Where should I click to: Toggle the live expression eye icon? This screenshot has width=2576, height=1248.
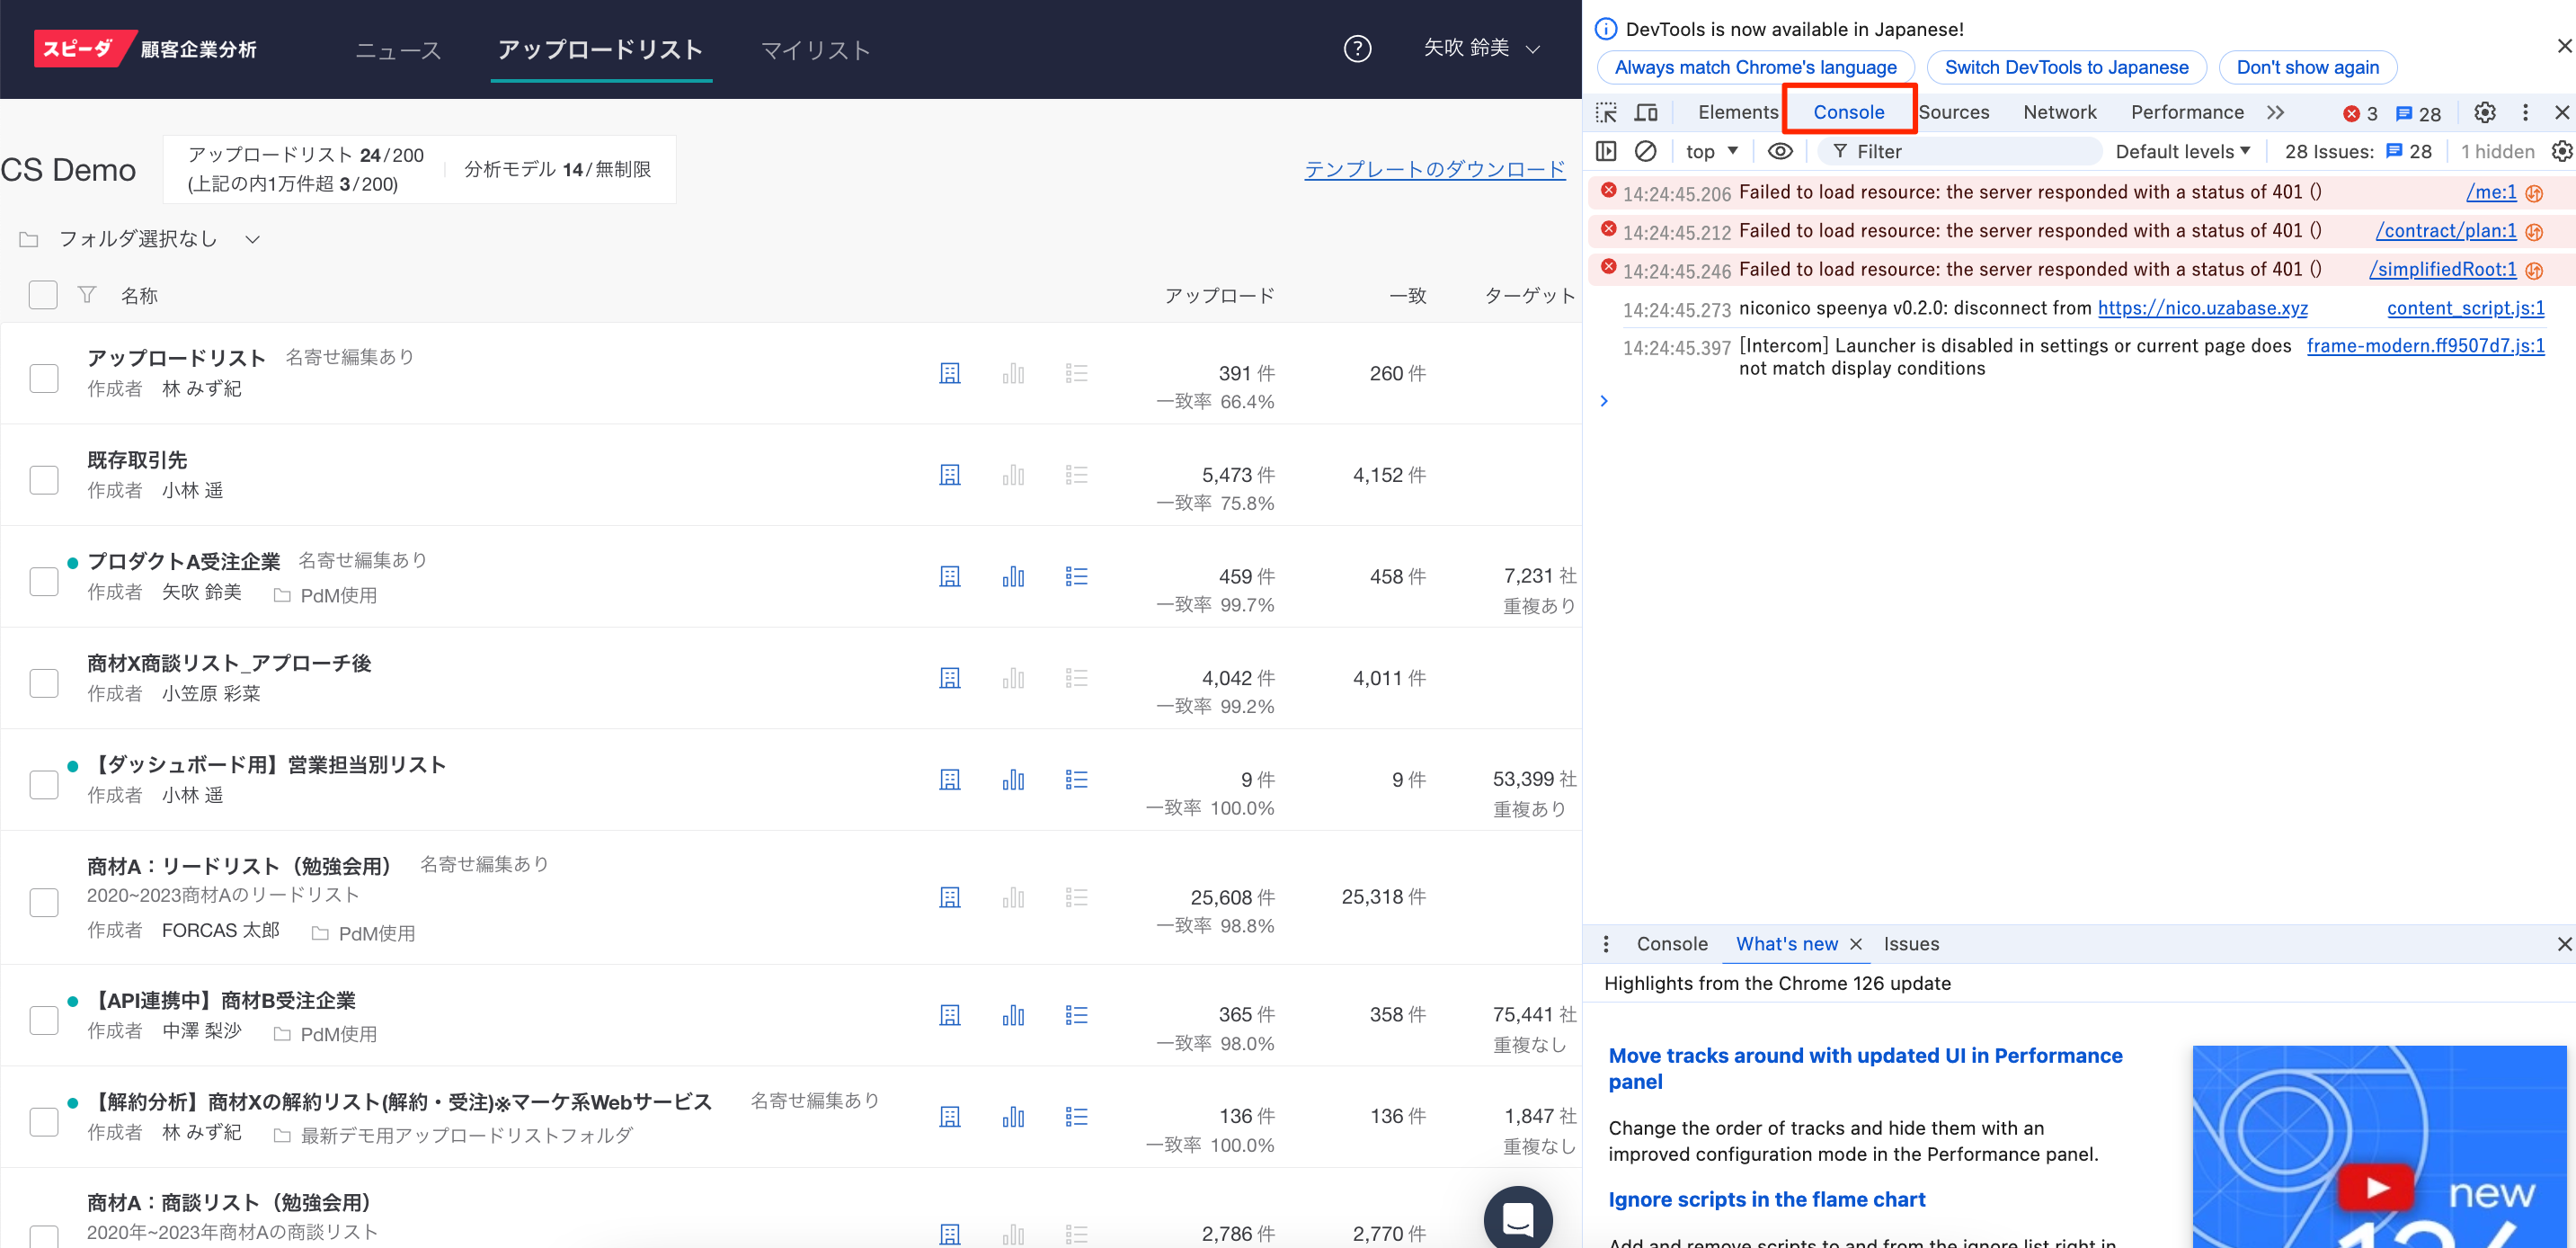1780,151
